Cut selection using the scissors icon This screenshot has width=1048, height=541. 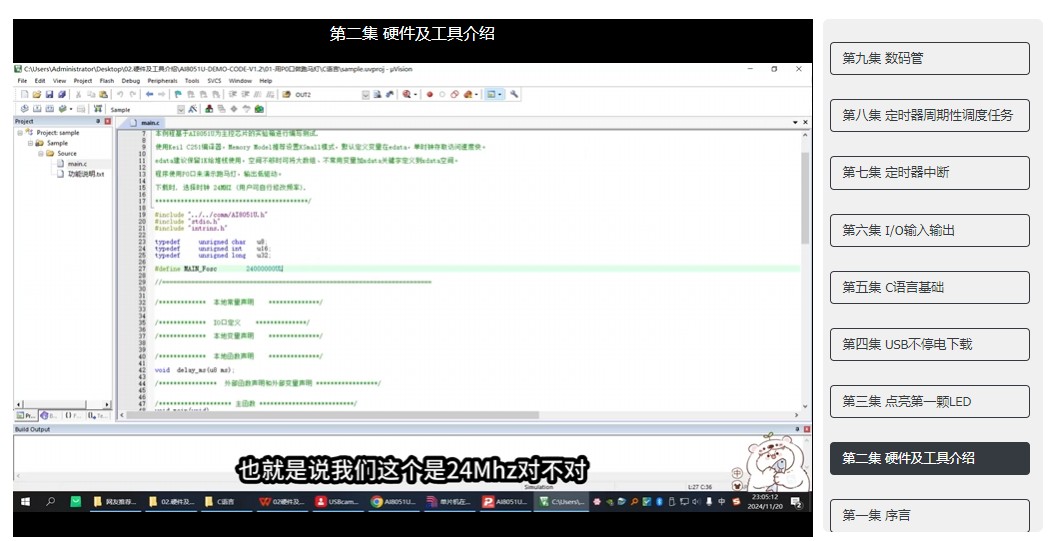[78, 94]
